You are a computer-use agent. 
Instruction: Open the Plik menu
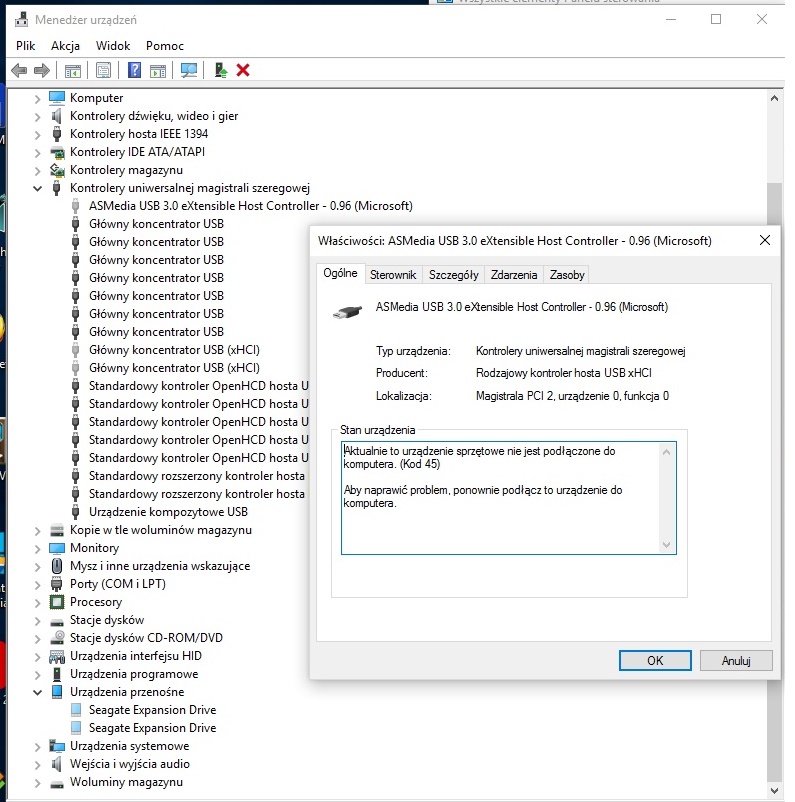[x=26, y=46]
